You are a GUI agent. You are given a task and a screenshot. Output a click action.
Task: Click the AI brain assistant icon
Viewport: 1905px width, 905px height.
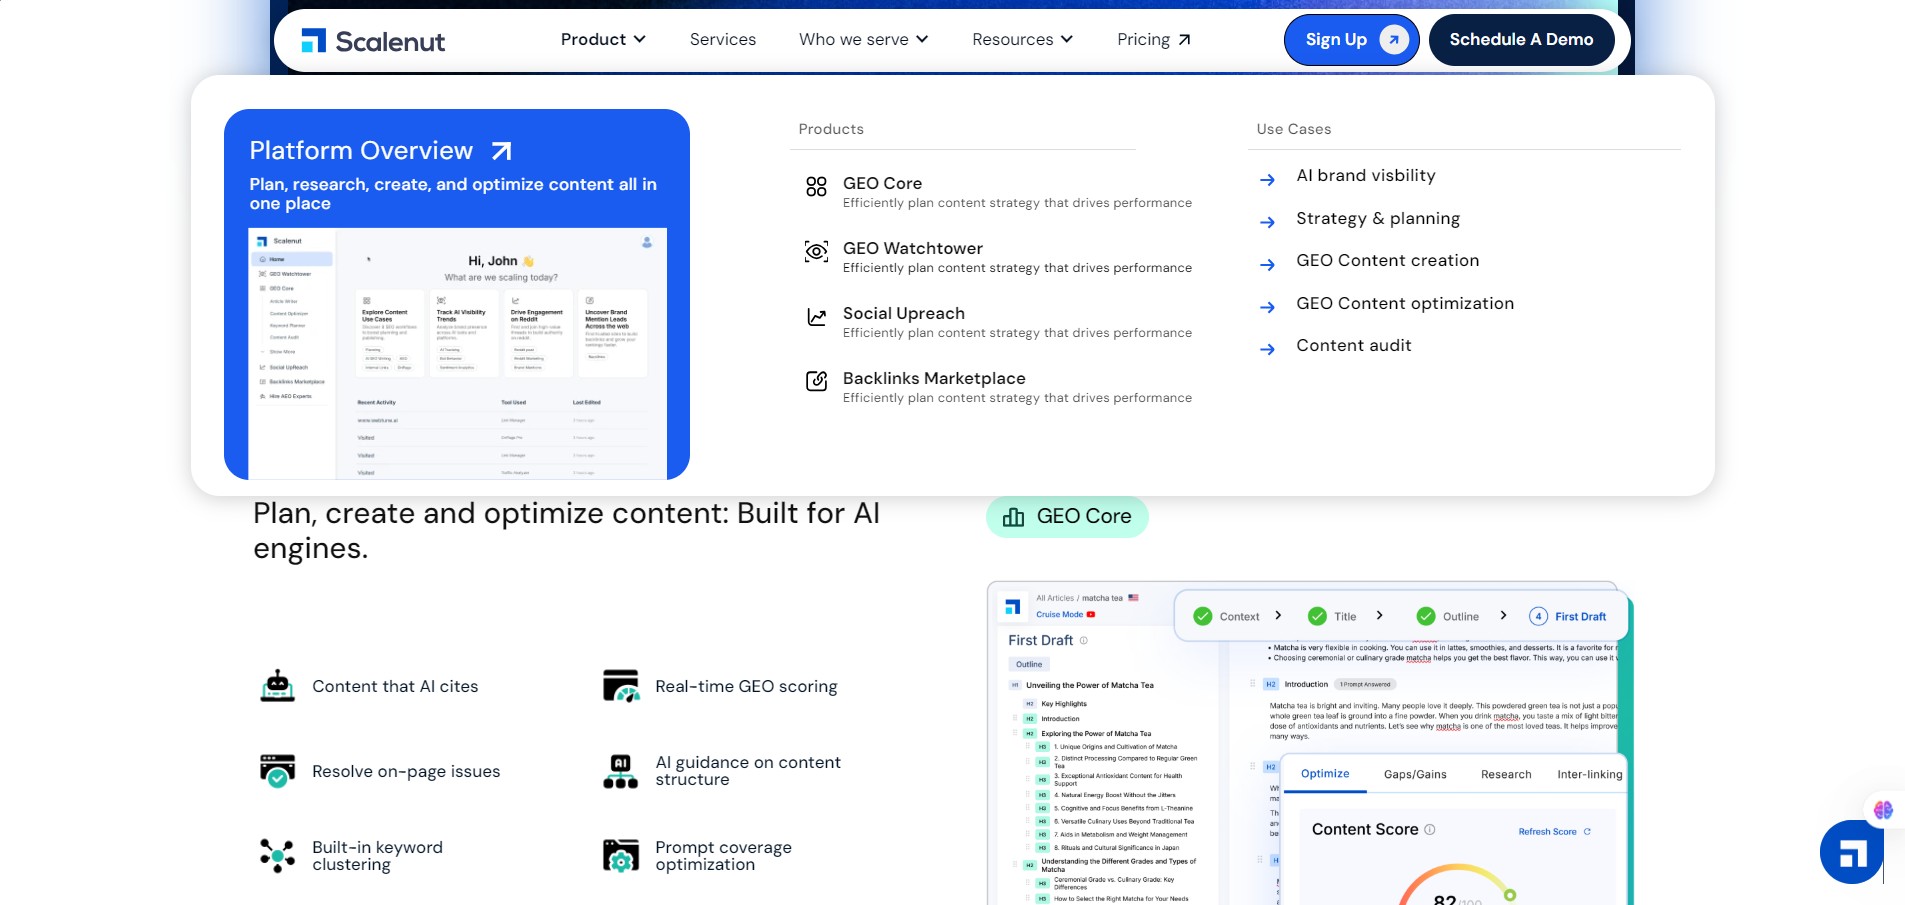tap(1883, 810)
